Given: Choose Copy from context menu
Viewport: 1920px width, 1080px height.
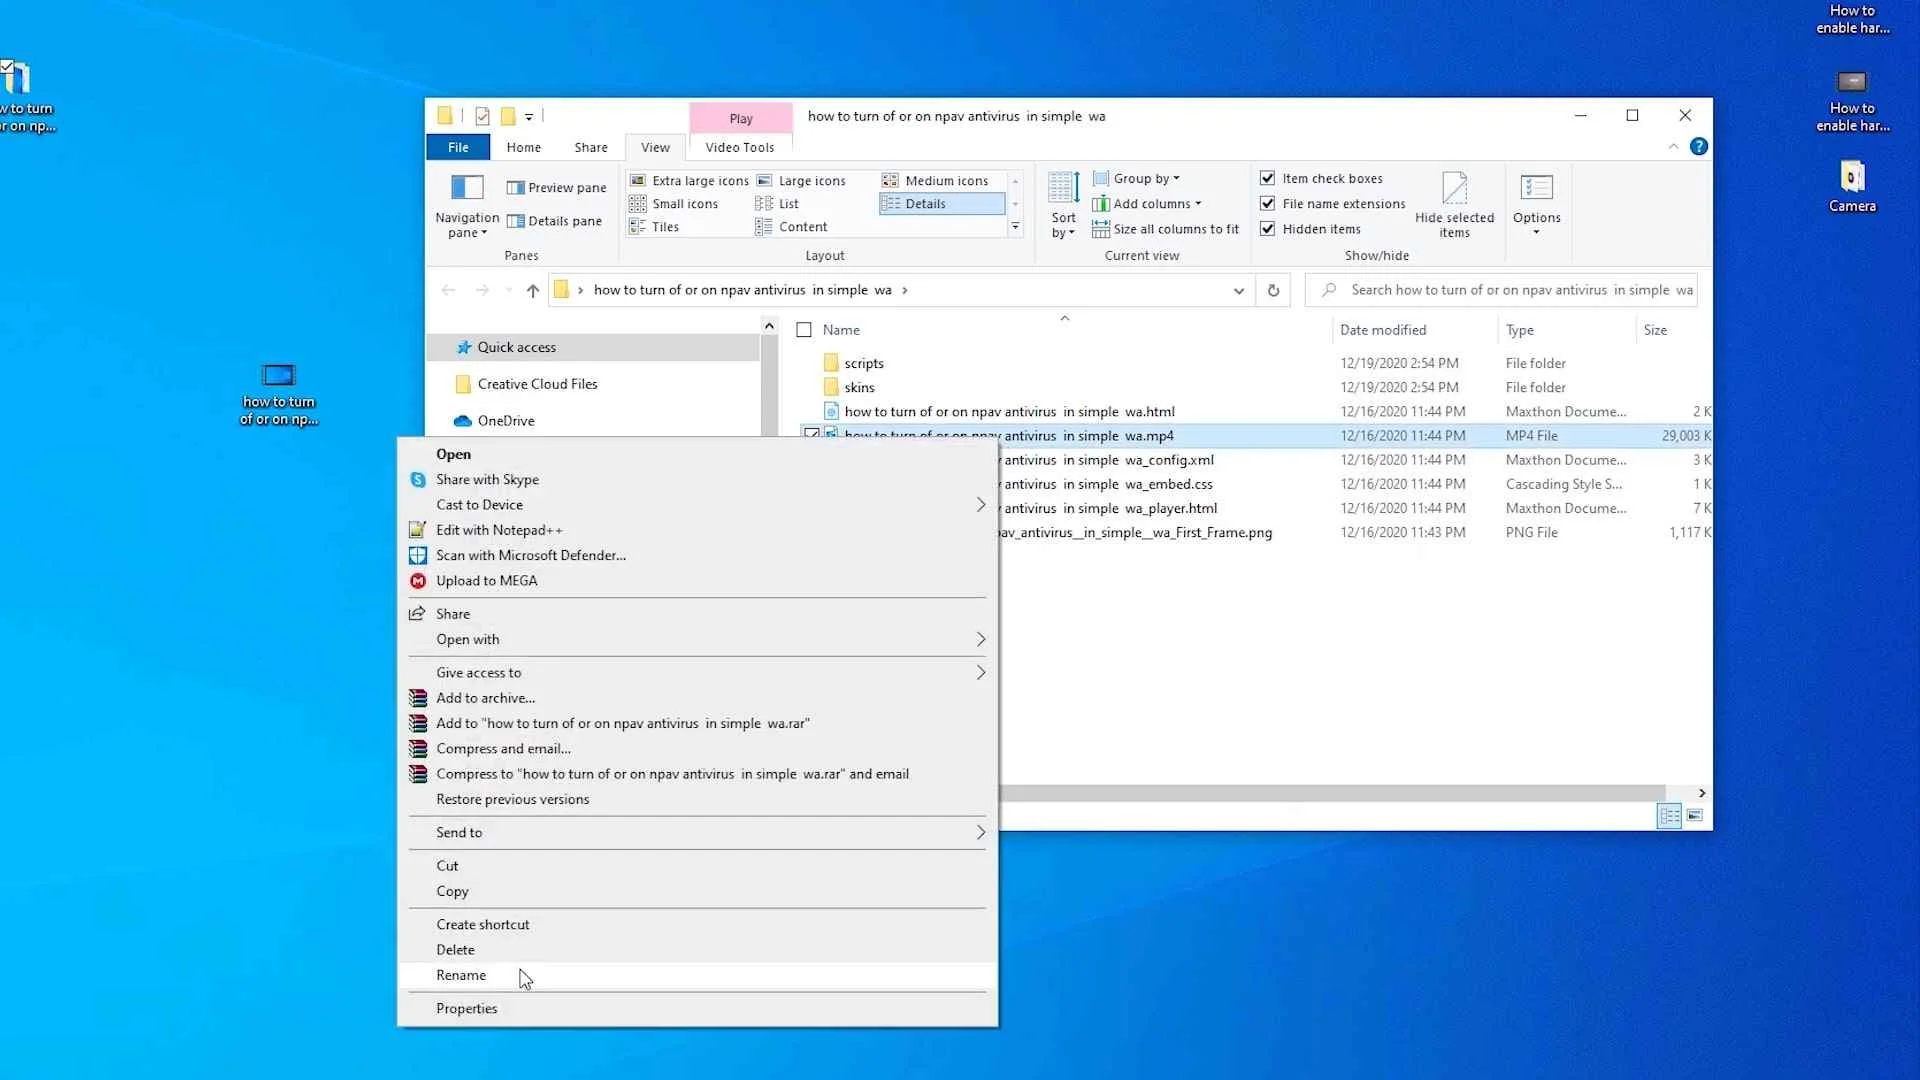Looking at the screenshot, I should pos(697,892).
